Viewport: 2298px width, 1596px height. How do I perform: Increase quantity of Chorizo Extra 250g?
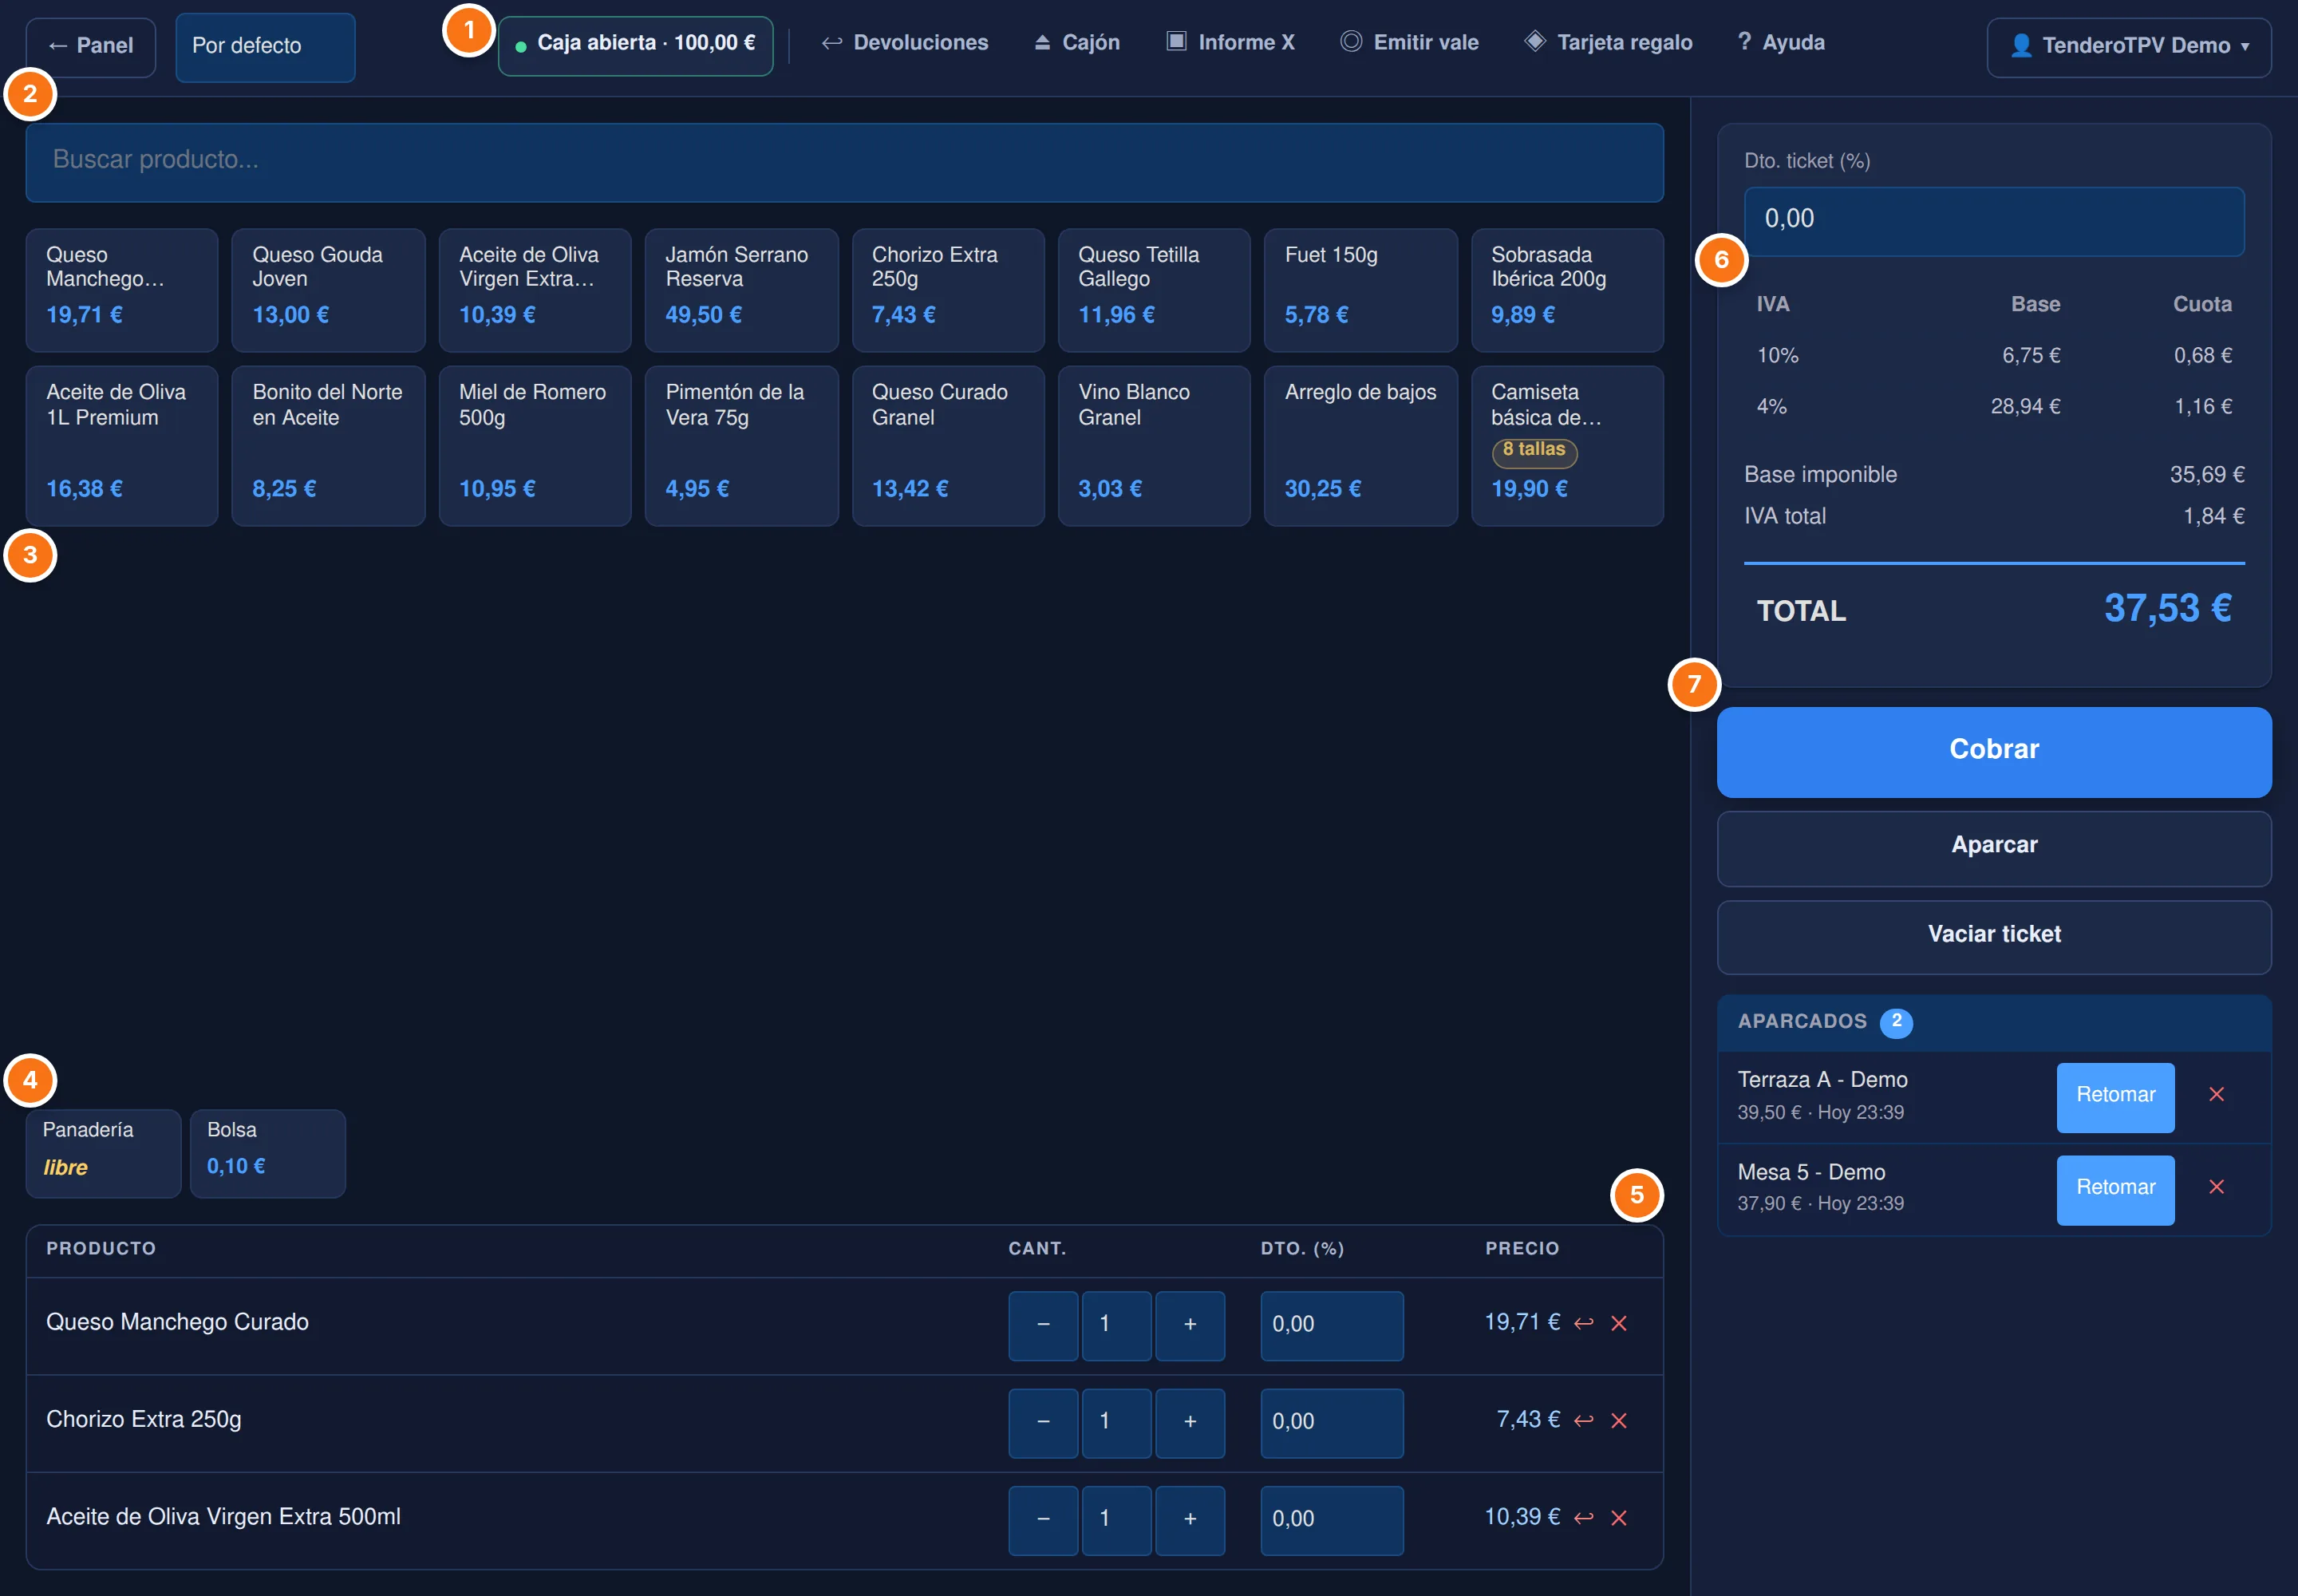point(1190,1421)
